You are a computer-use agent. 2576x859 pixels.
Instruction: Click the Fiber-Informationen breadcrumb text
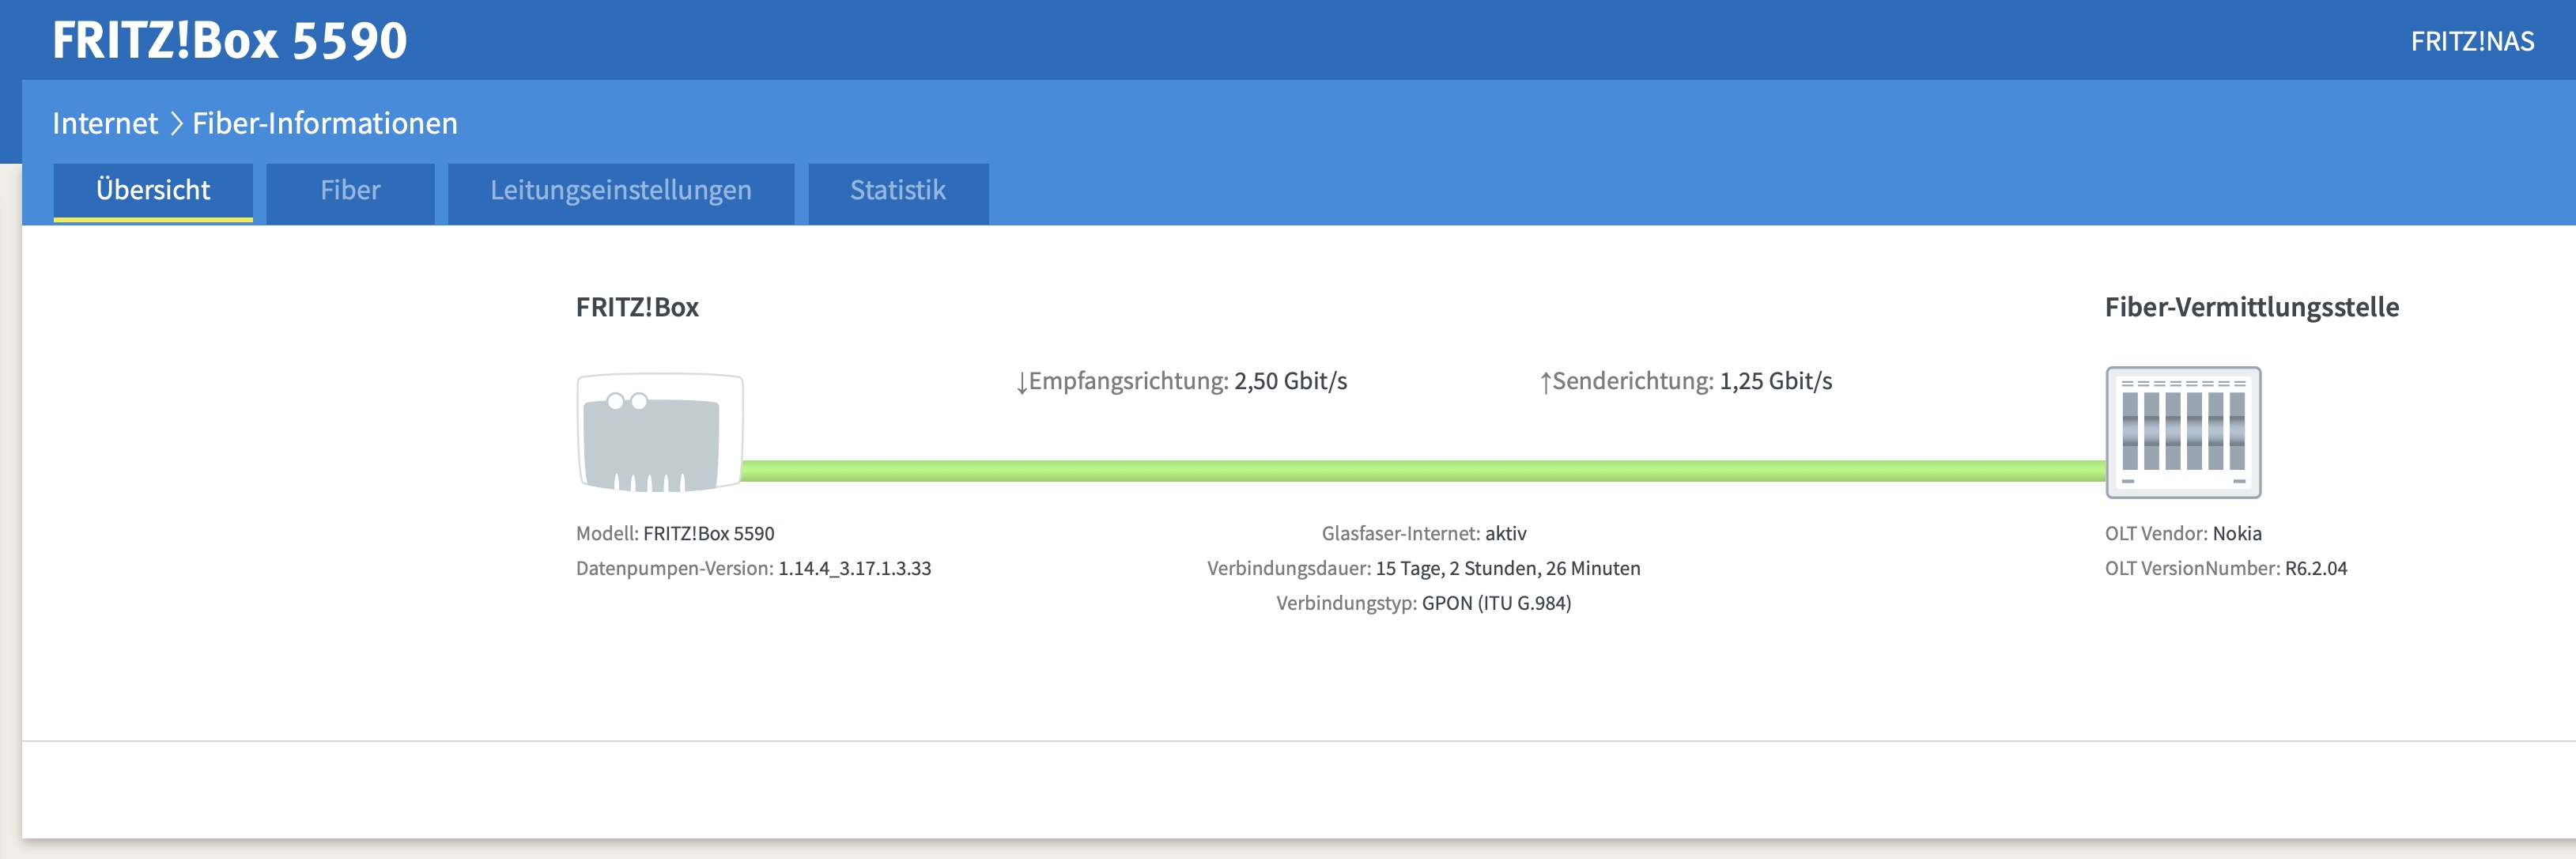[324, 124]
